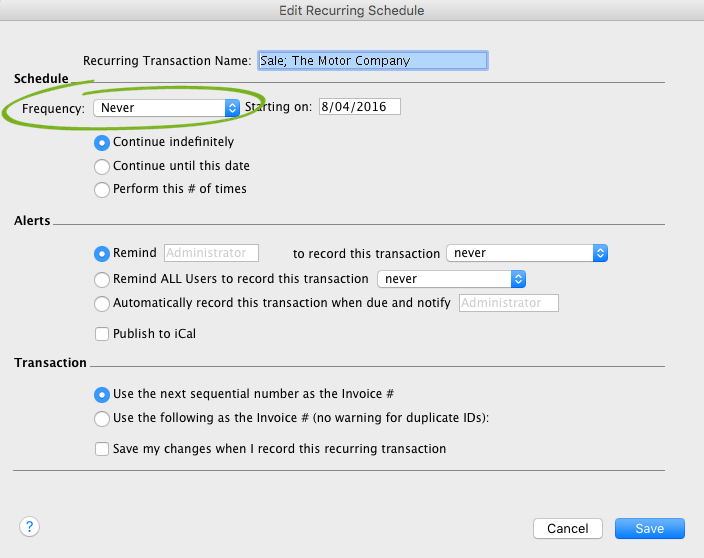Tick Save my changes when recording checkbox
Screen dimensions: 704x558
pos(102,450)
